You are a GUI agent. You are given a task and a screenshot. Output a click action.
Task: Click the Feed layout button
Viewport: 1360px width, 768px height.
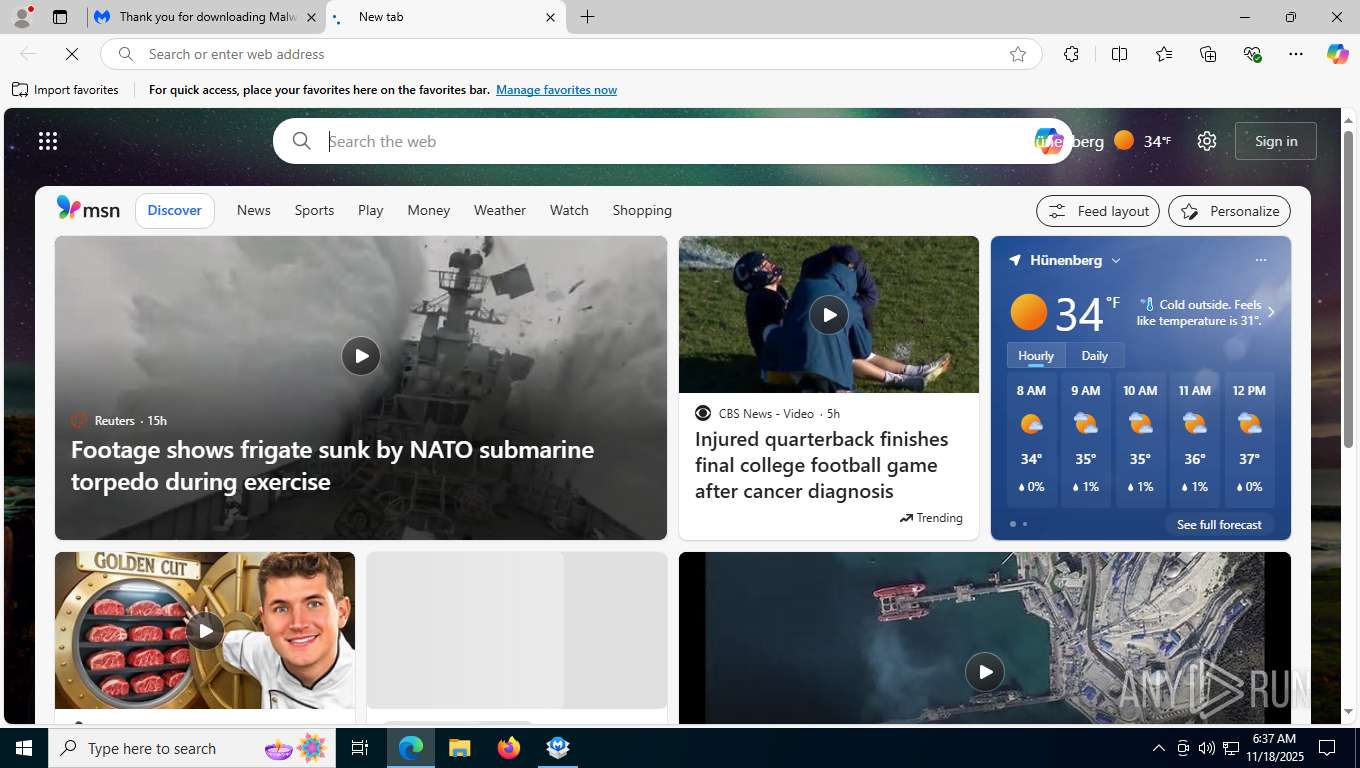click(1098, 211)
